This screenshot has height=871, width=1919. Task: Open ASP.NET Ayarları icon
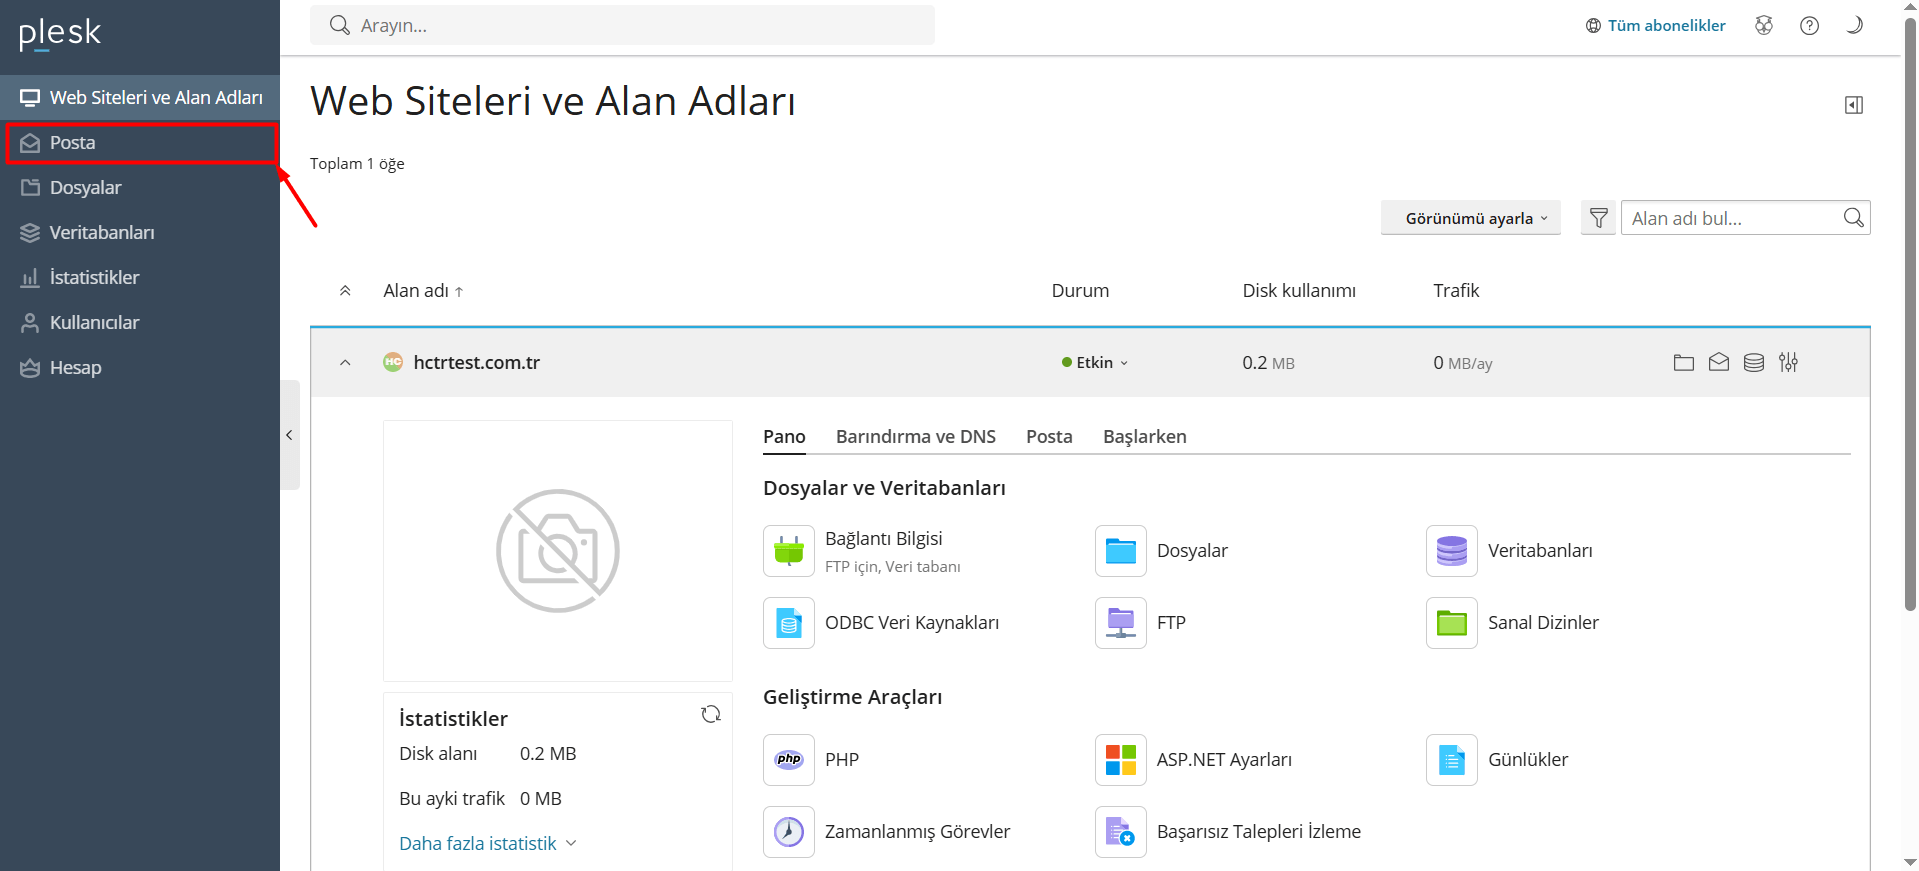click(1121, 760)
